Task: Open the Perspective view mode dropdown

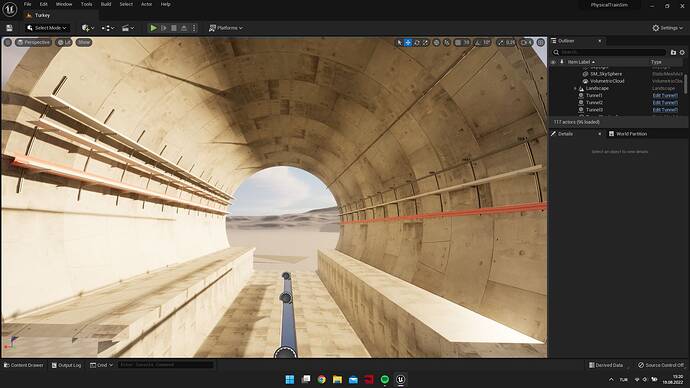Action: click(33, 42)
